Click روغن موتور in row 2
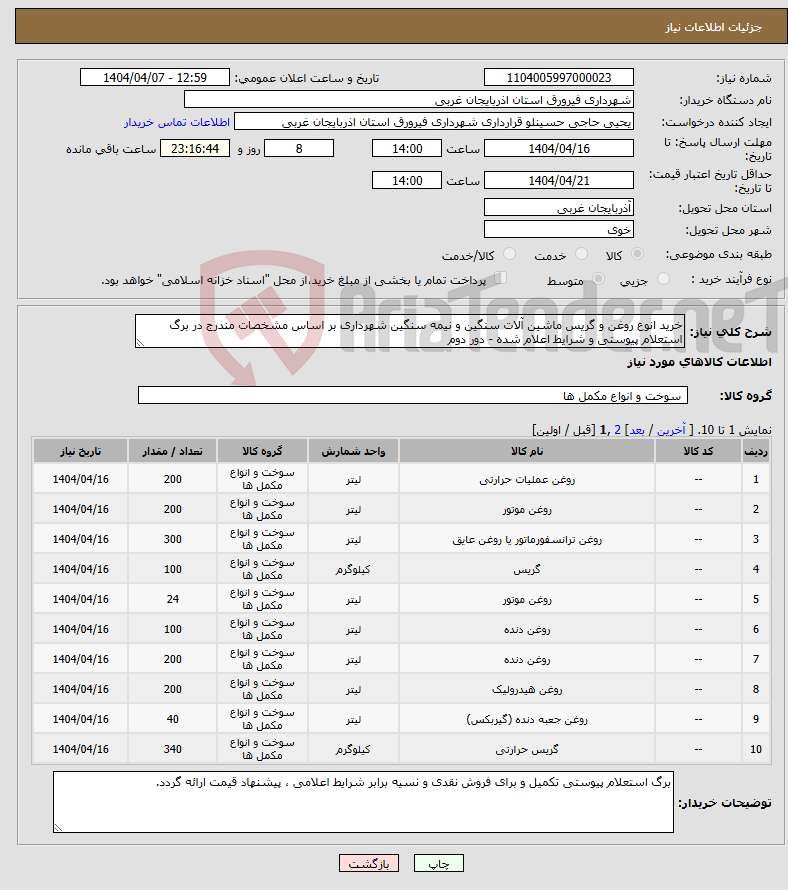This screenshot has width=788, height=890. [527, 510]
